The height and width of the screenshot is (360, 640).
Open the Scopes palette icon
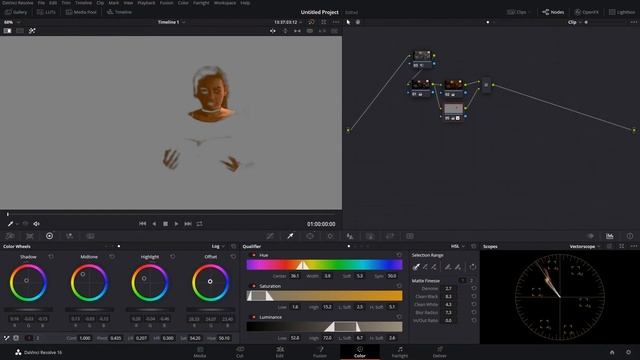pyautogui.click(x=609, y=236)
